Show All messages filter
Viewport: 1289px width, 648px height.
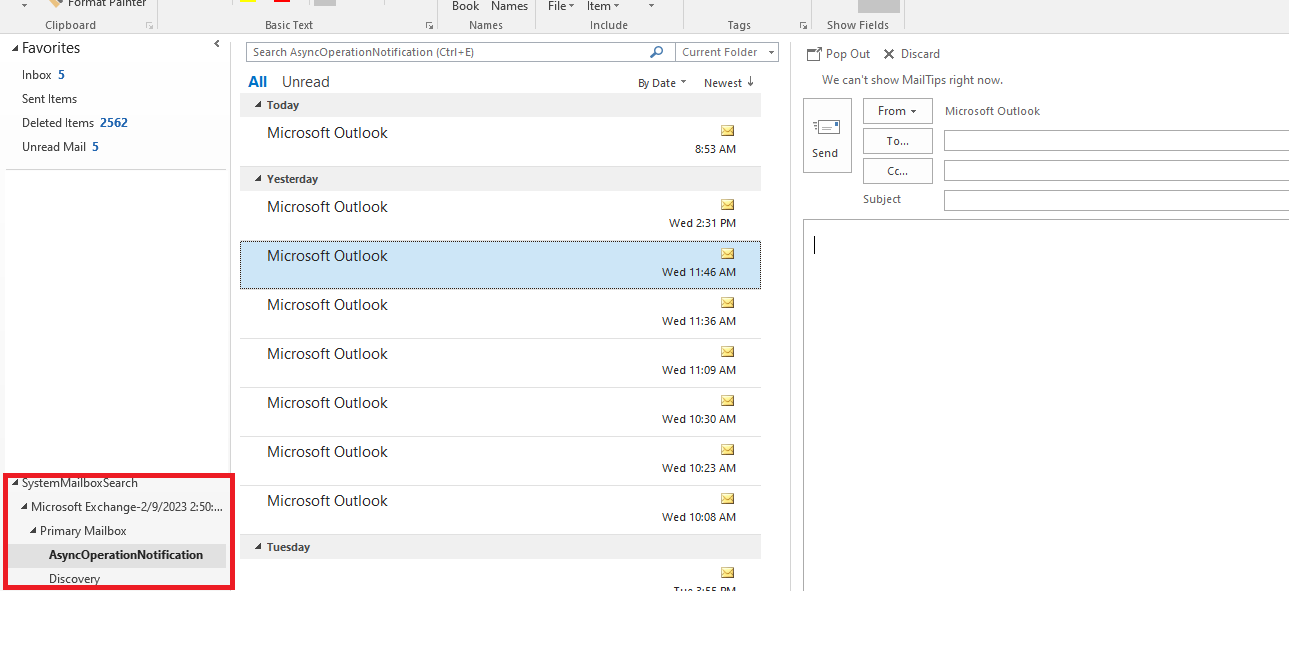coord(258,82)
